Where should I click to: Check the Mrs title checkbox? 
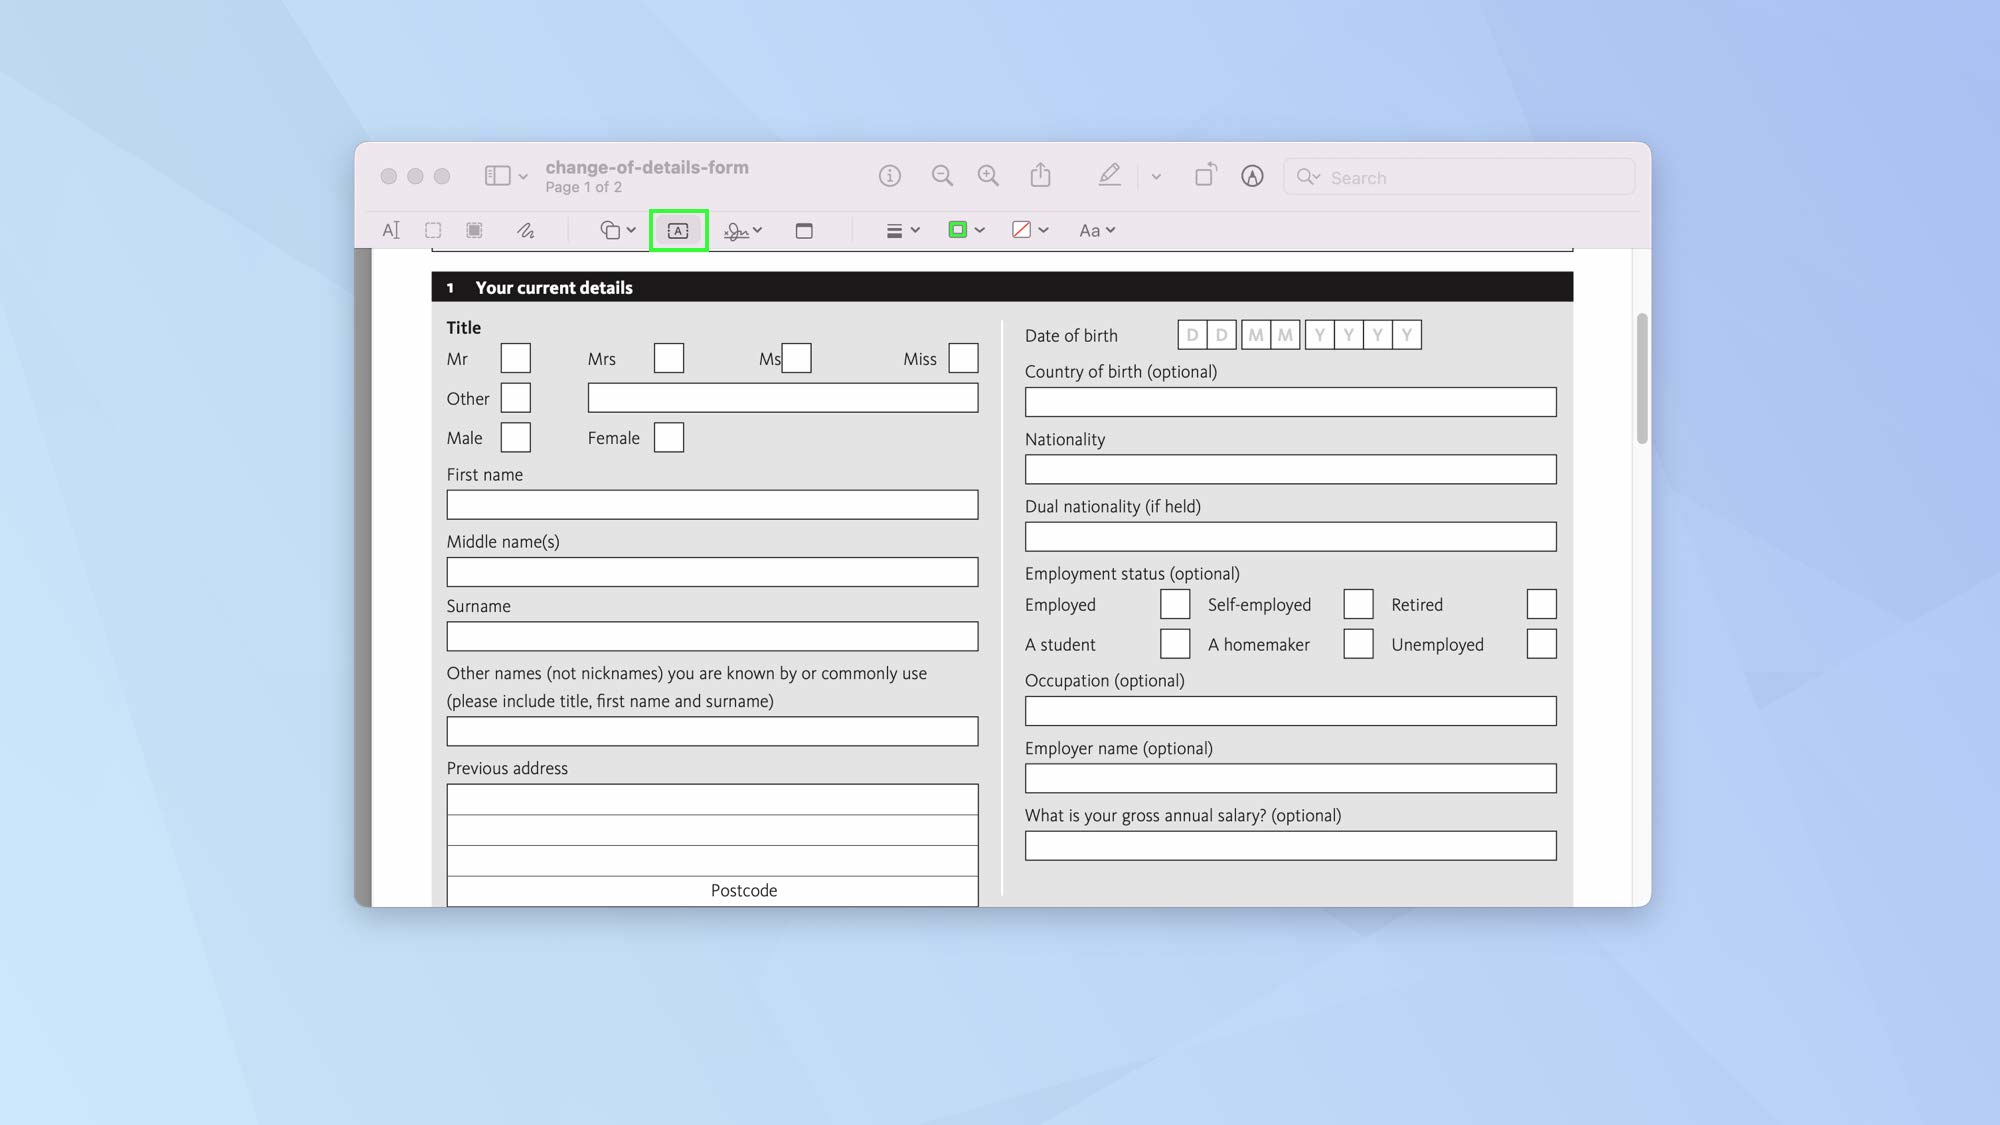(668, 358)
